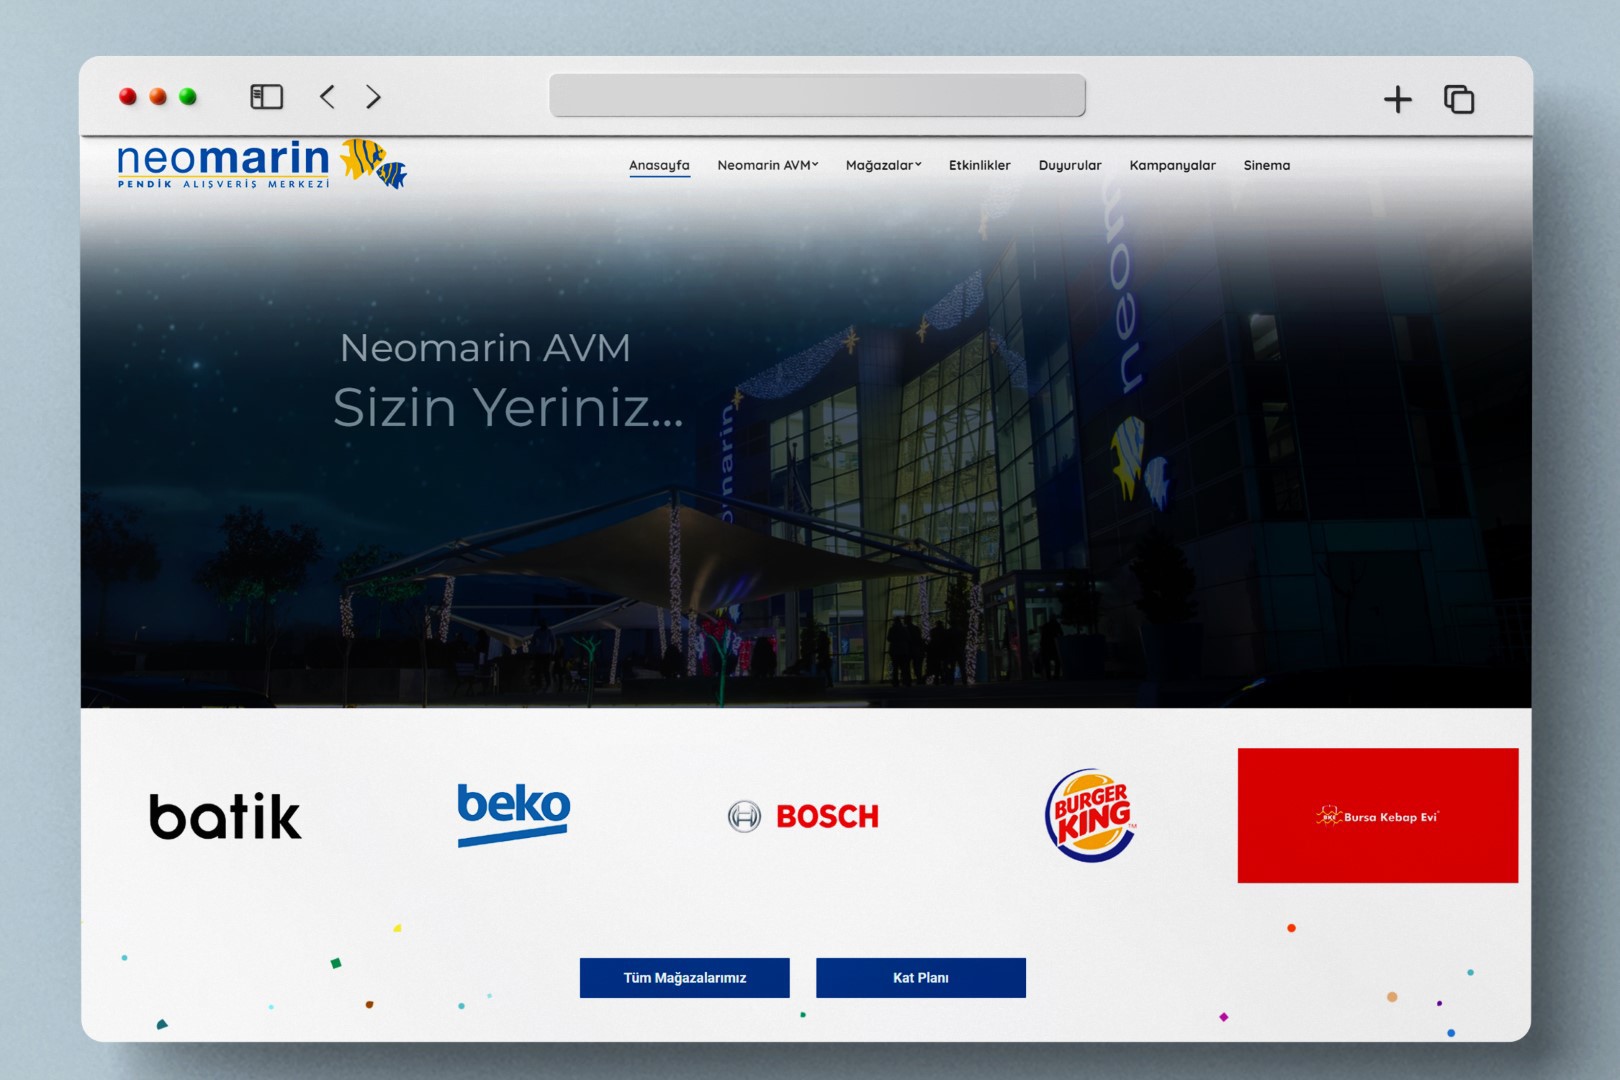Toggle the browser sidebar icon
The width and height of the screenshot is (1620, 1080).
point(266,97)
